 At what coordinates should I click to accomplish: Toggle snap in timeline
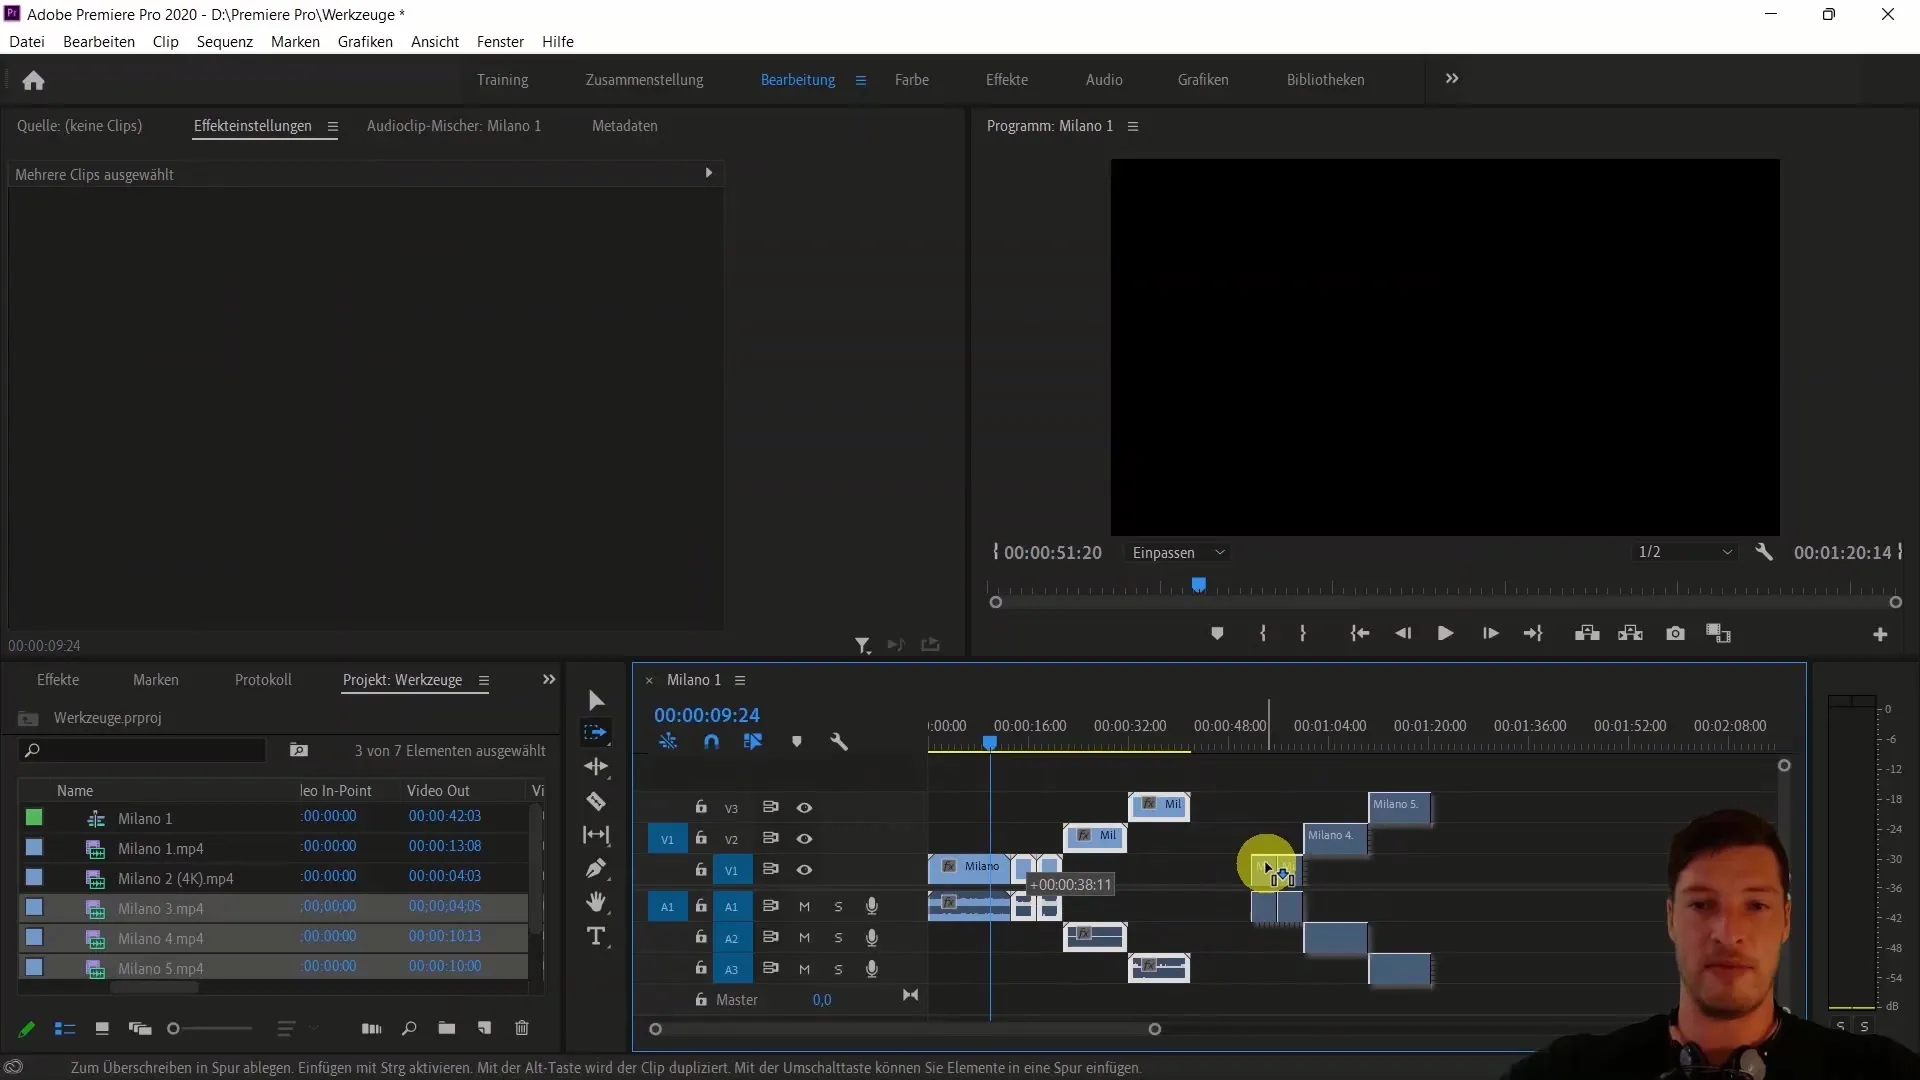(711, 742)
